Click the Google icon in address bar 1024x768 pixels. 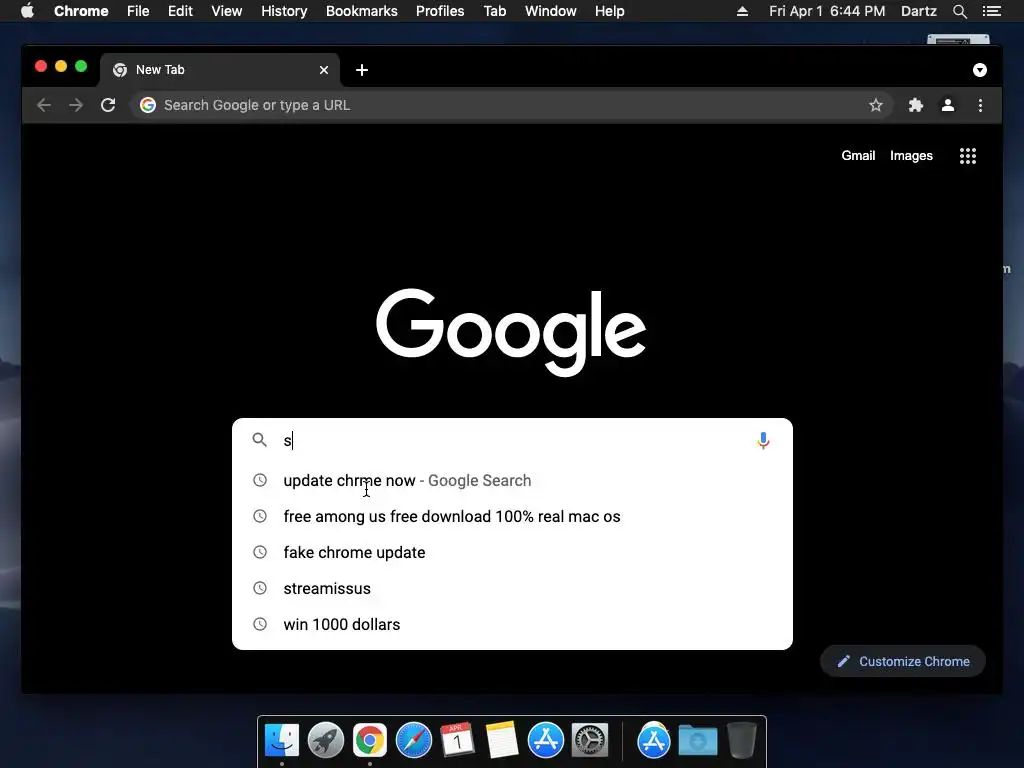pos(148,105)
